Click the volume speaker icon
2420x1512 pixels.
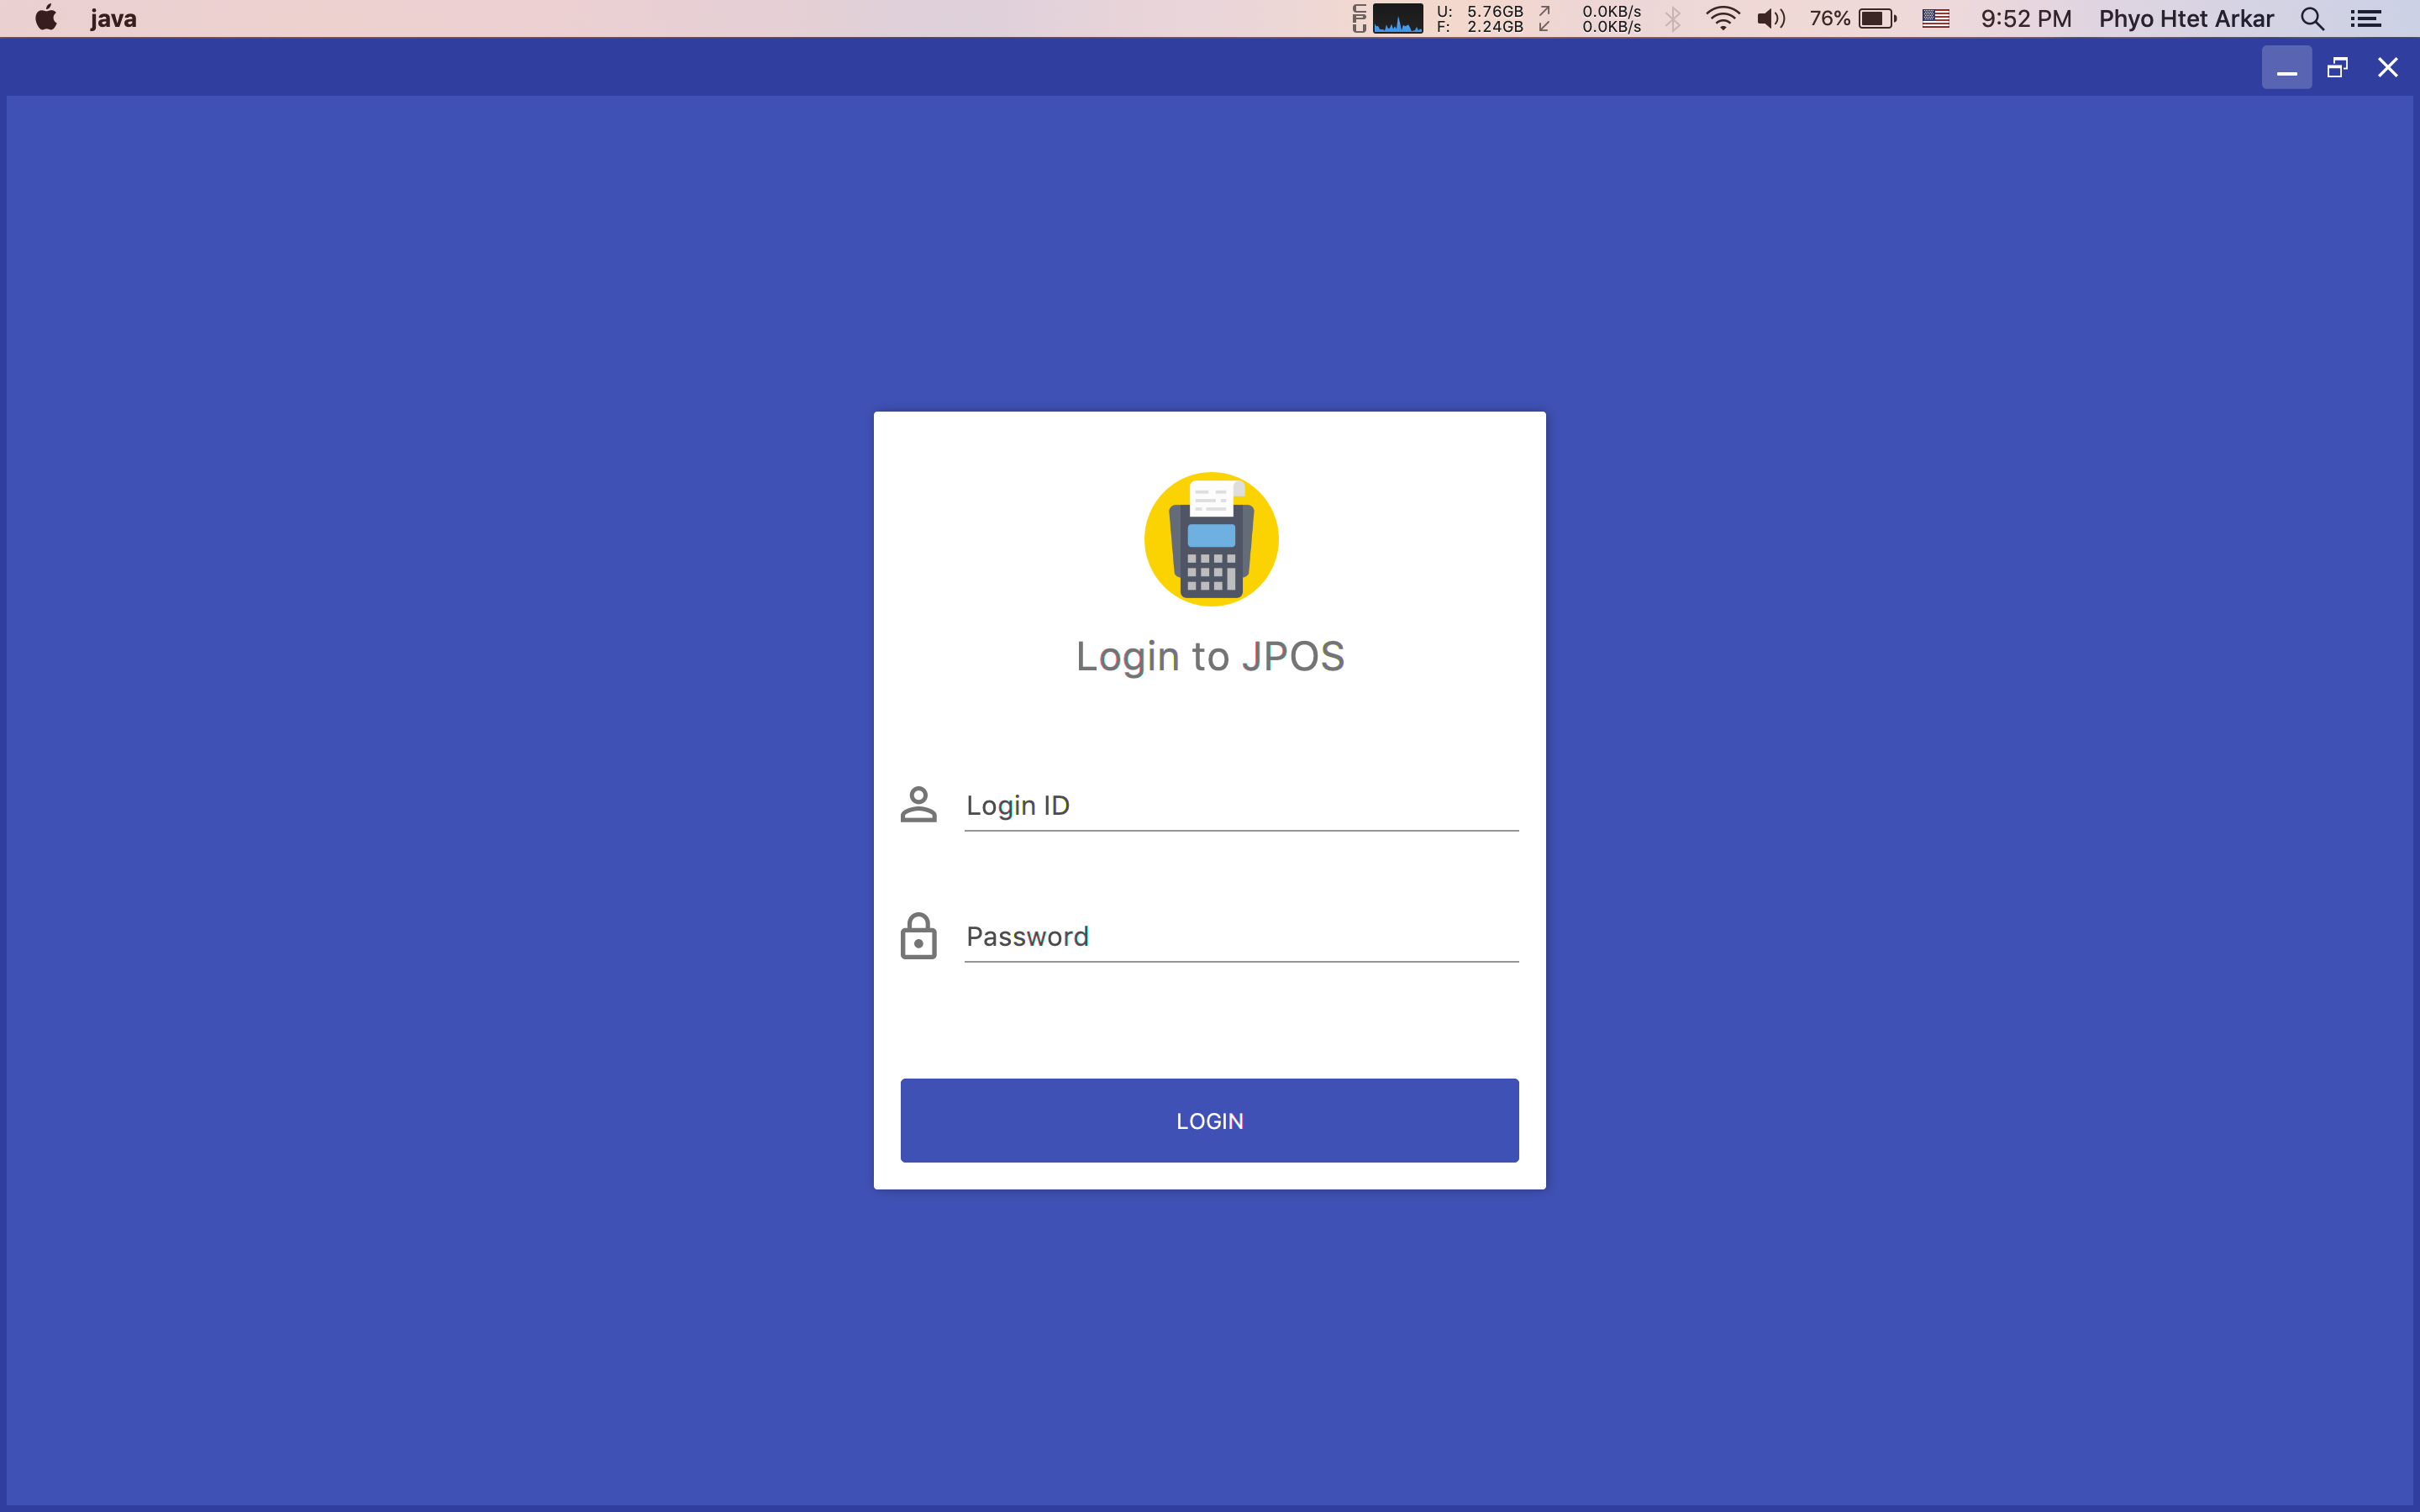(x=1770, y=18)
